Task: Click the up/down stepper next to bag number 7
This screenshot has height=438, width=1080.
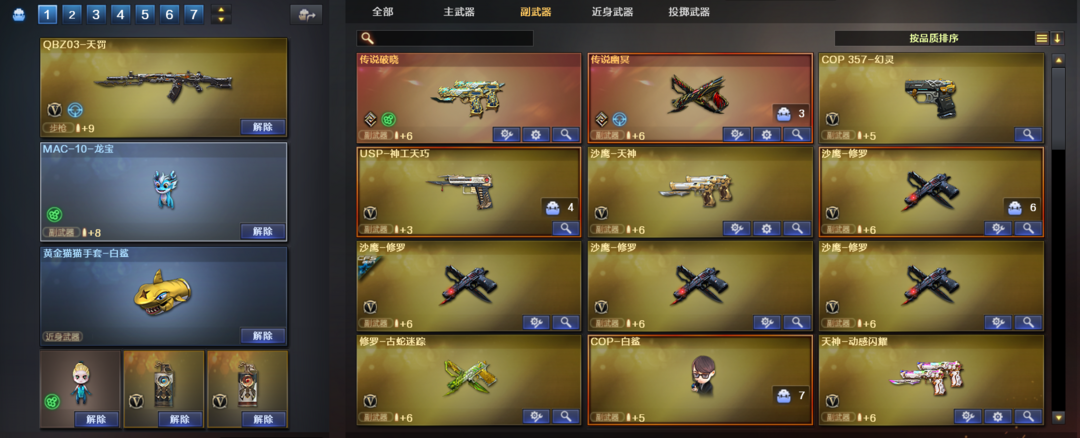Action: (x=221, y=14)
